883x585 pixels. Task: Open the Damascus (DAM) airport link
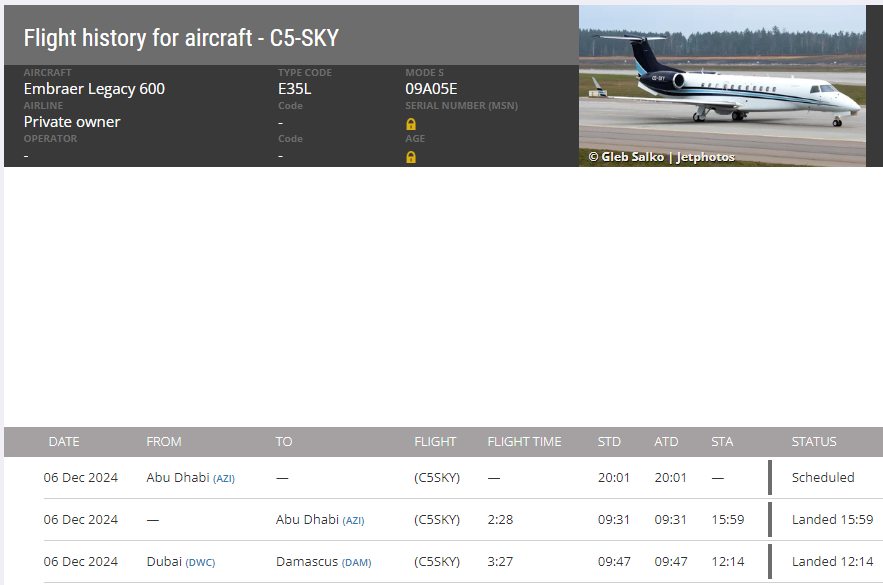pyautogui.click(x=323, y=562)
